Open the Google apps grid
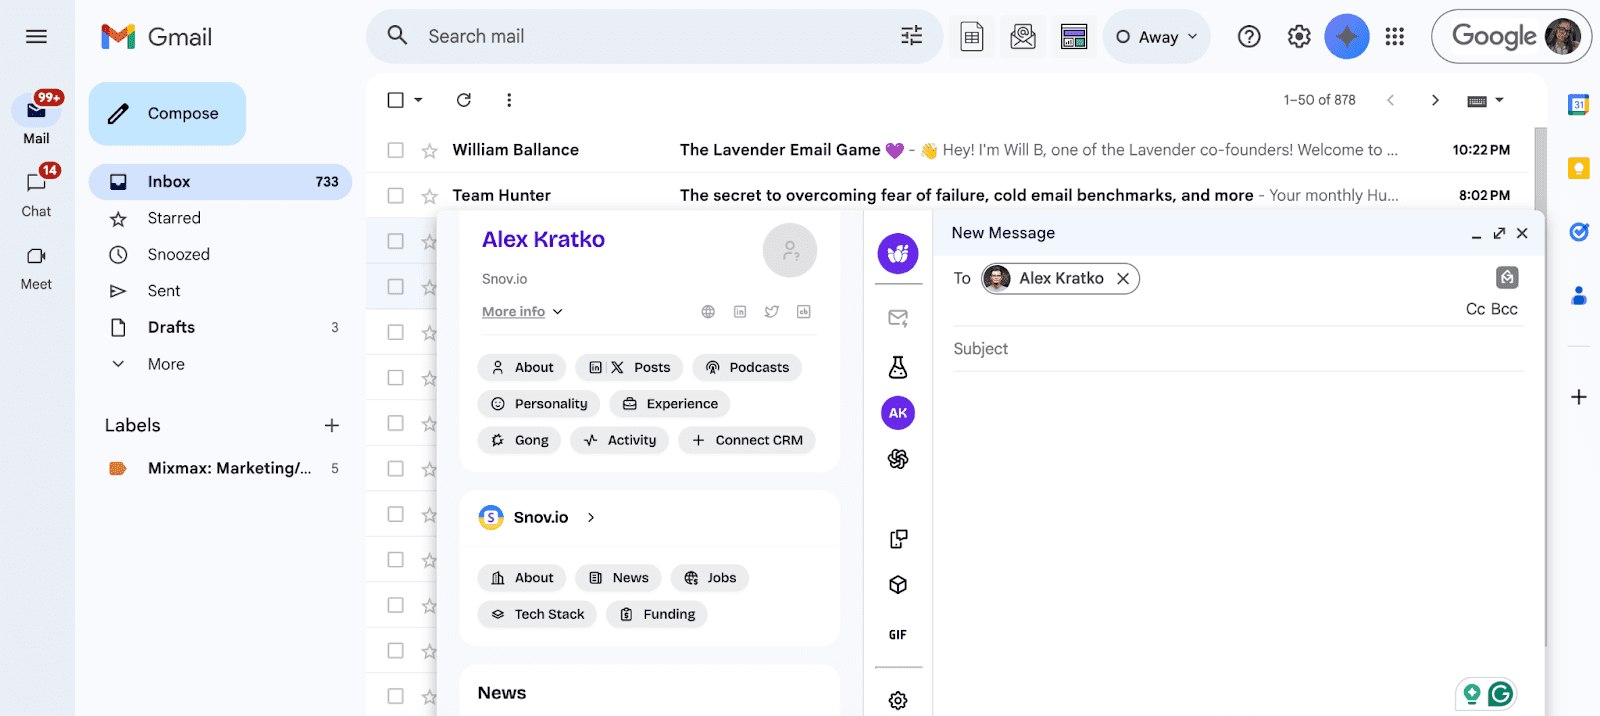This screenshot has height=716, width=1600. 1395,37
